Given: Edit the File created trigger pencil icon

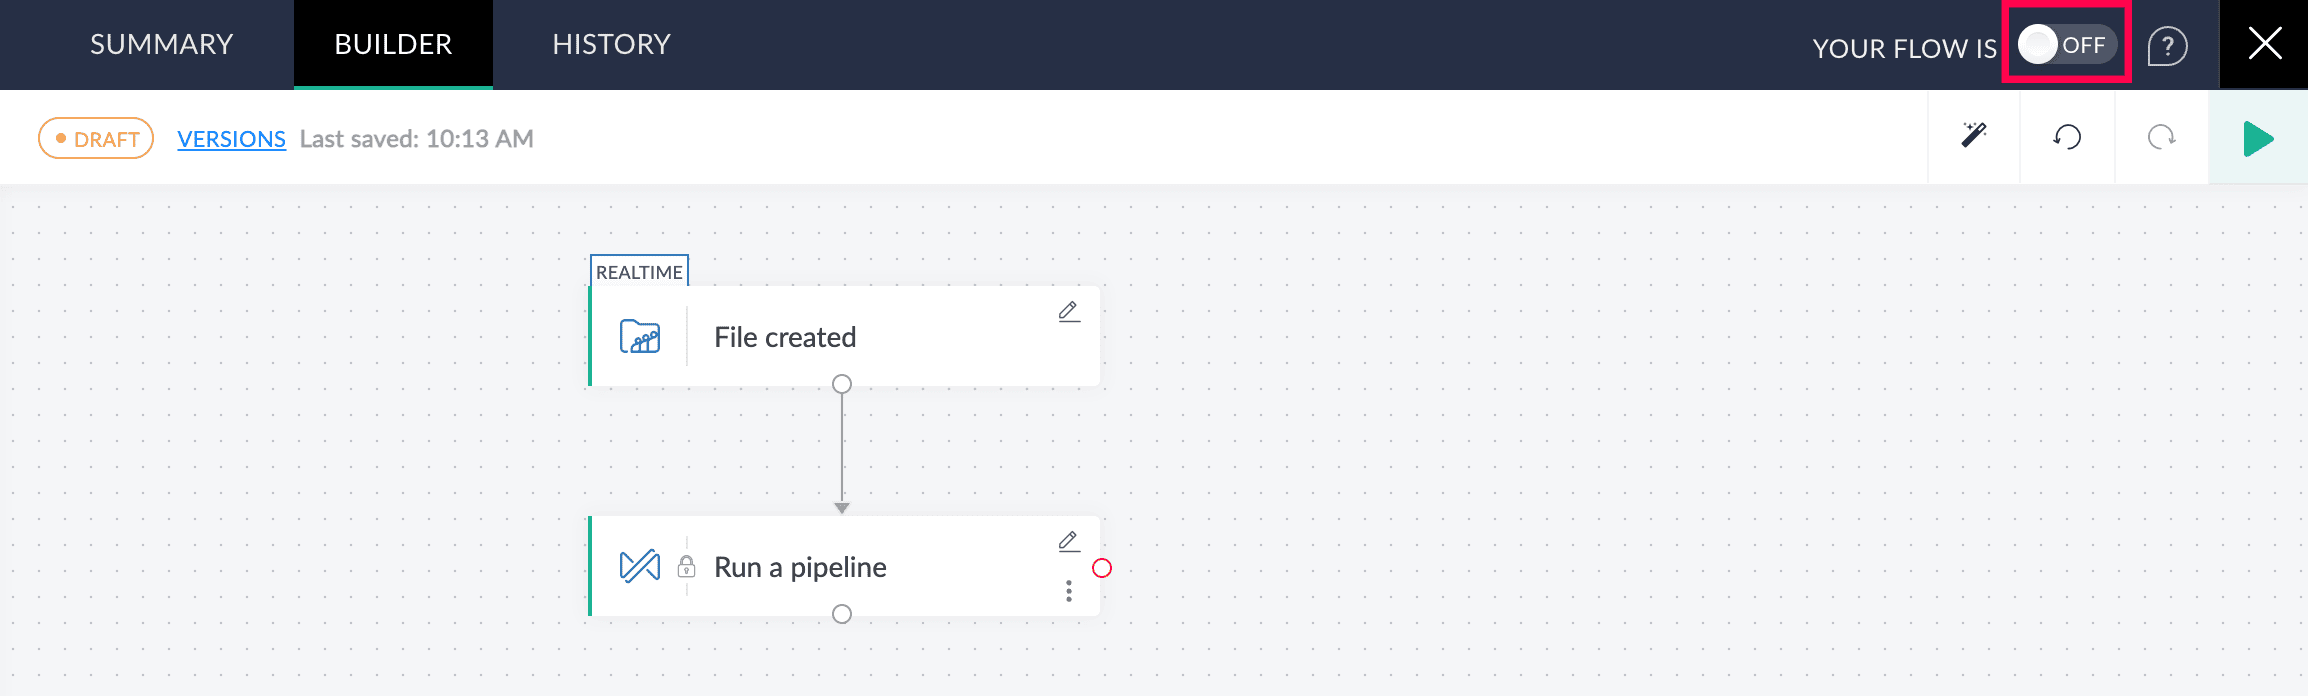Looking at the screenshot, I should coord(1069,312).
